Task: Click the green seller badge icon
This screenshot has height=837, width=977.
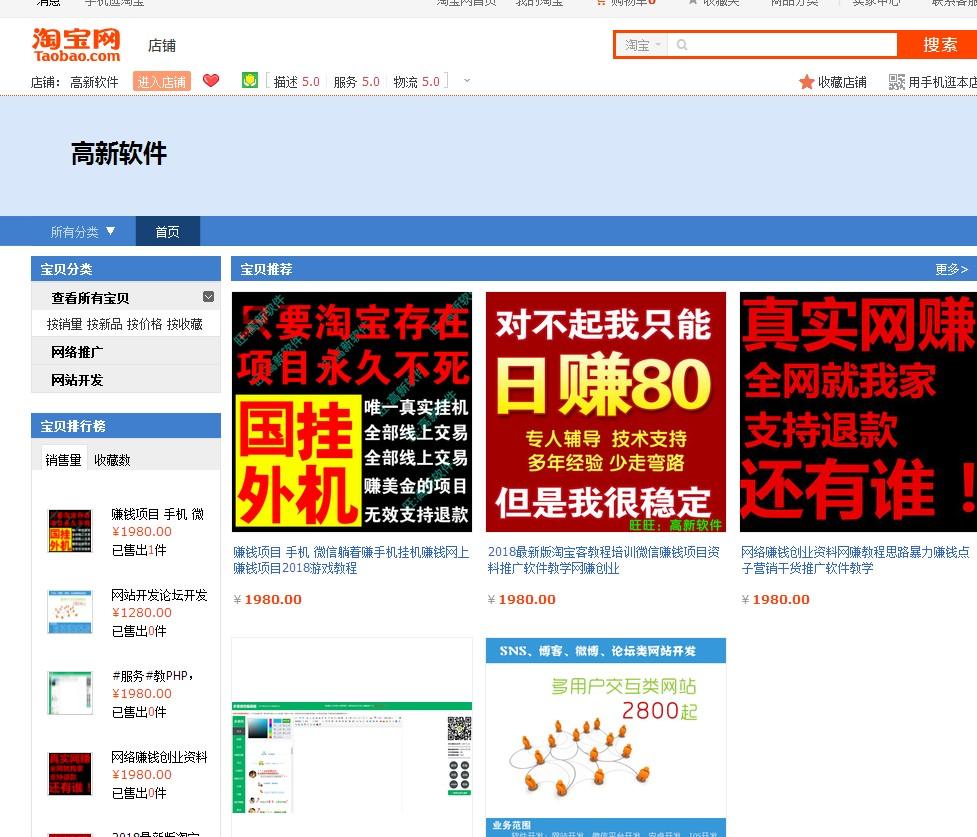Action: tap(250, 81)
